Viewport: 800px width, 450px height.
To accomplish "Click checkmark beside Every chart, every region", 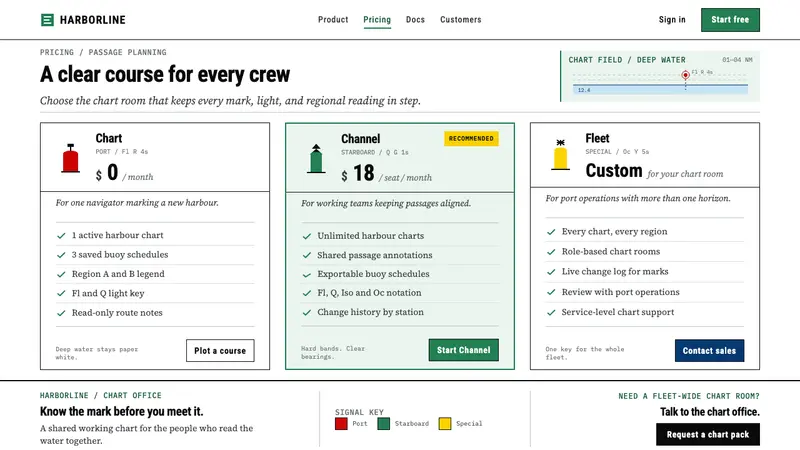I will tap(551, 232).
